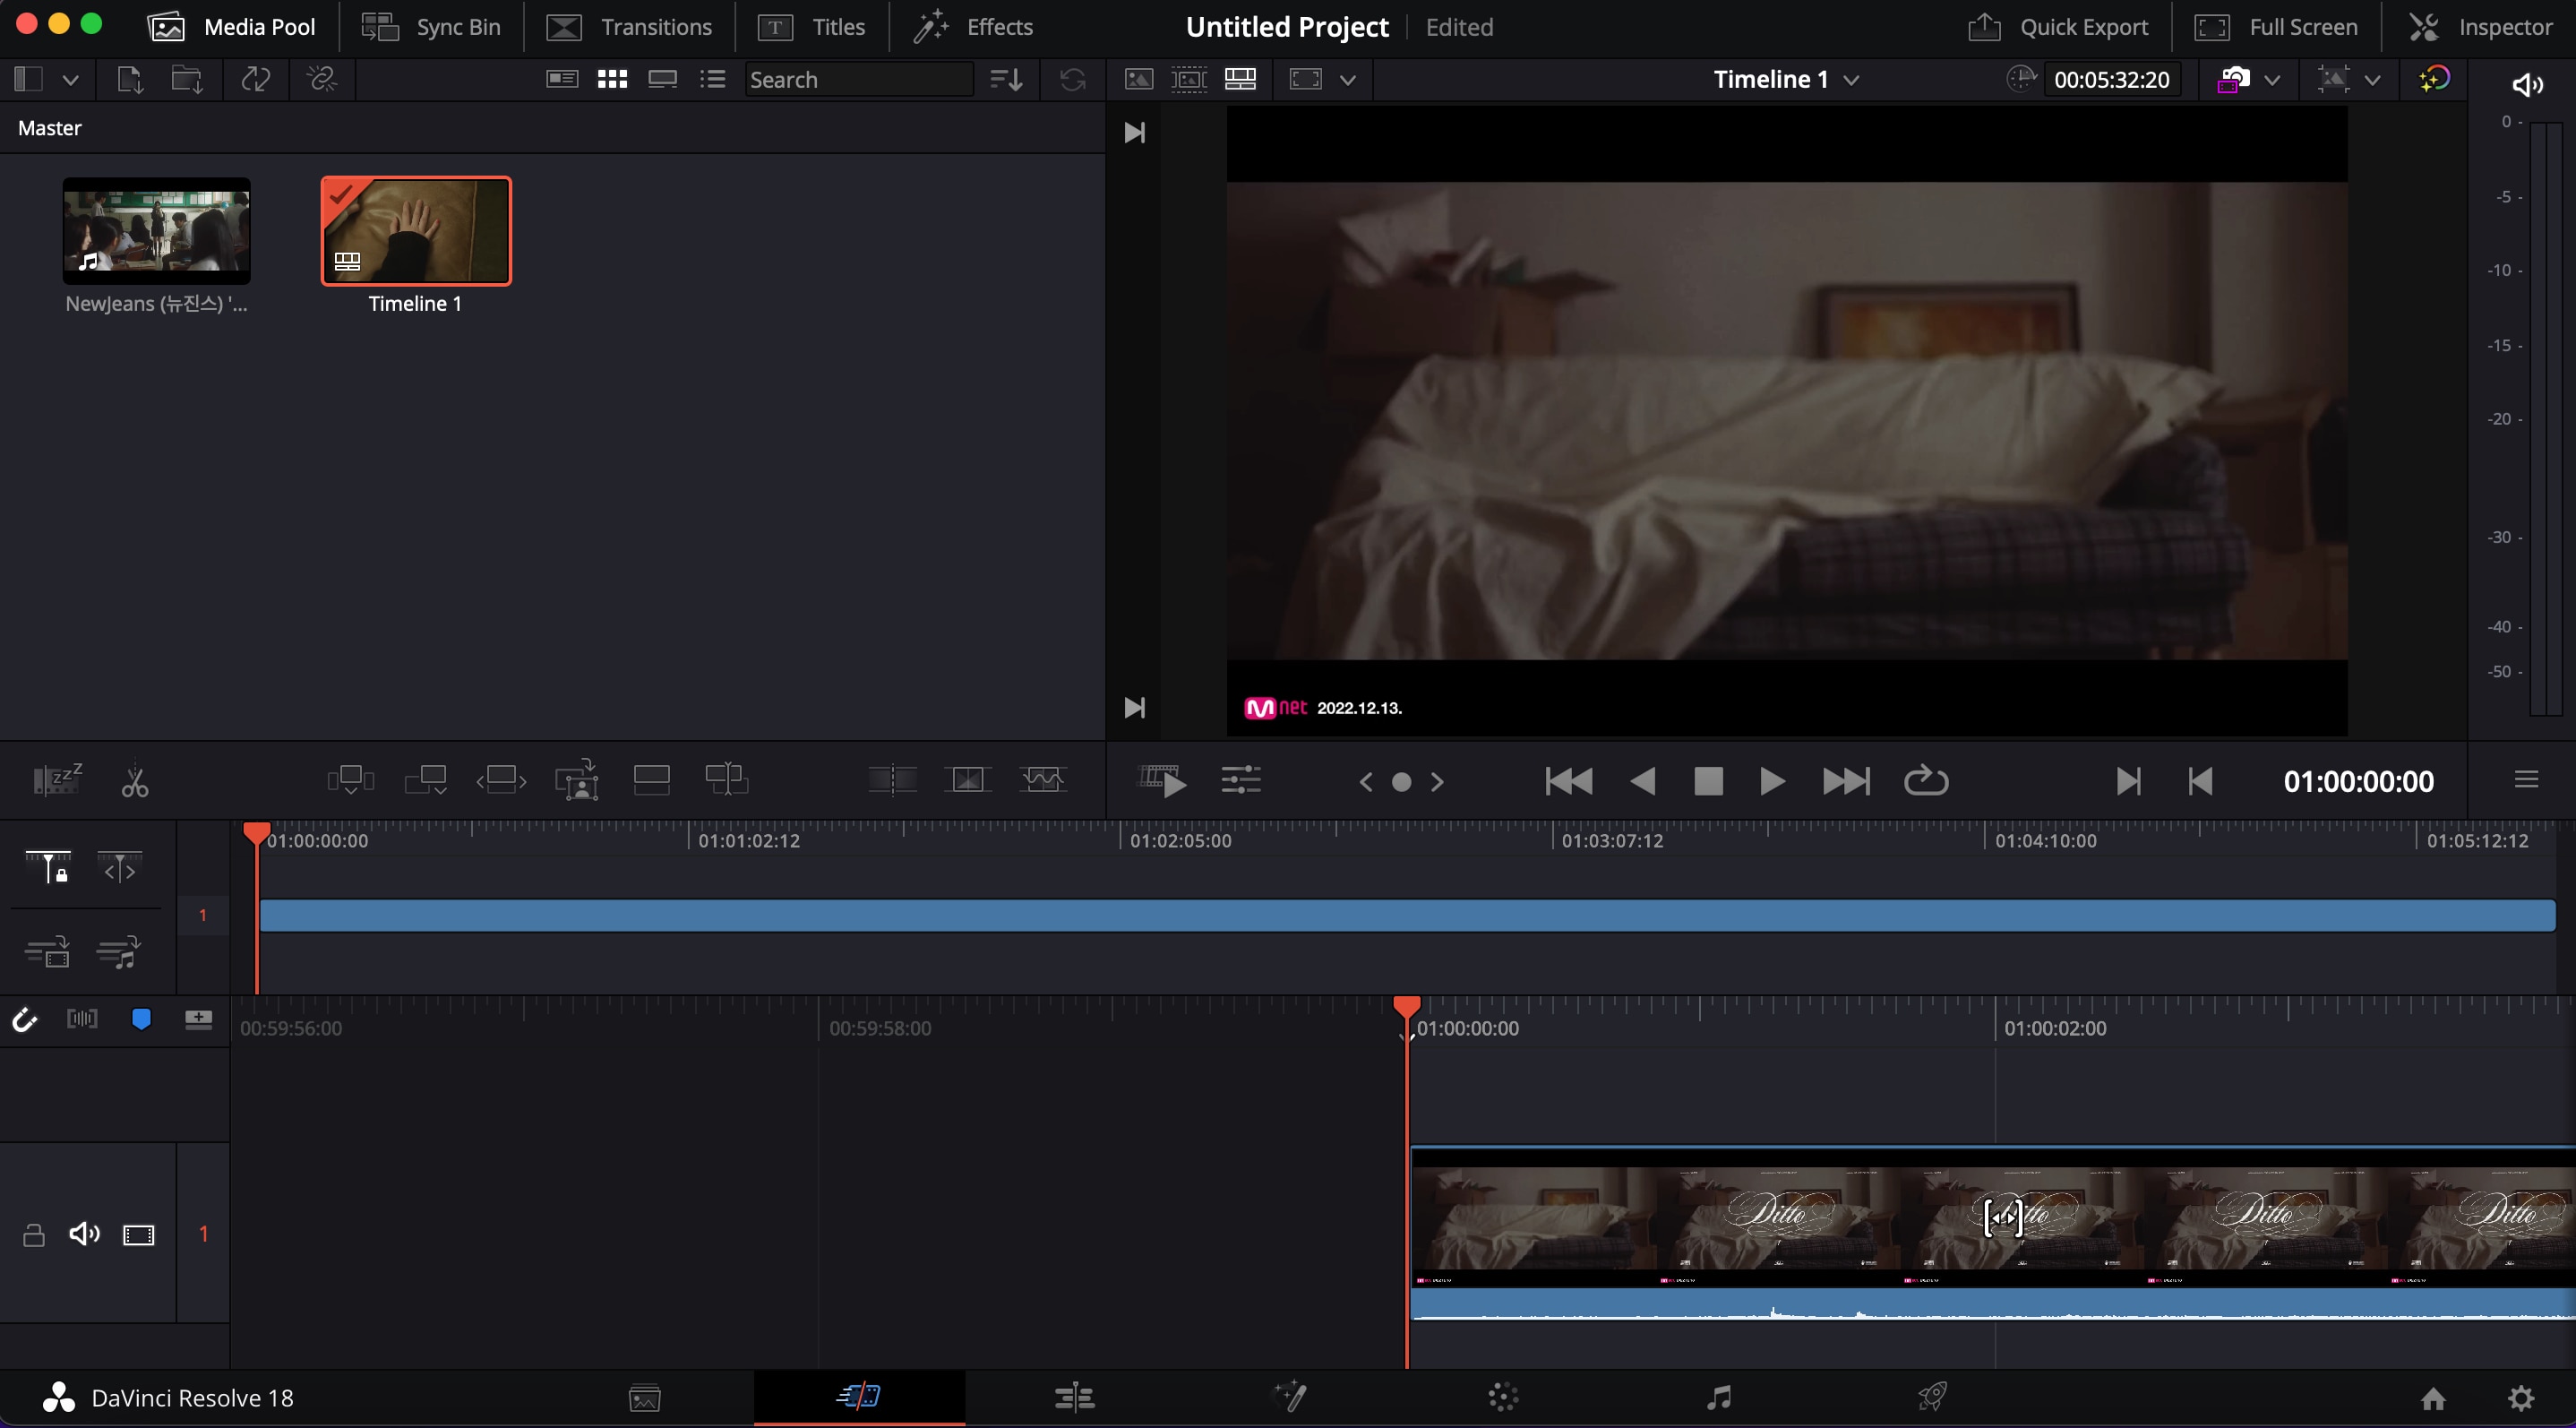The image size is (2576, 1428).
Task: Click the Place on Top icon
Action: coord(652,779)
